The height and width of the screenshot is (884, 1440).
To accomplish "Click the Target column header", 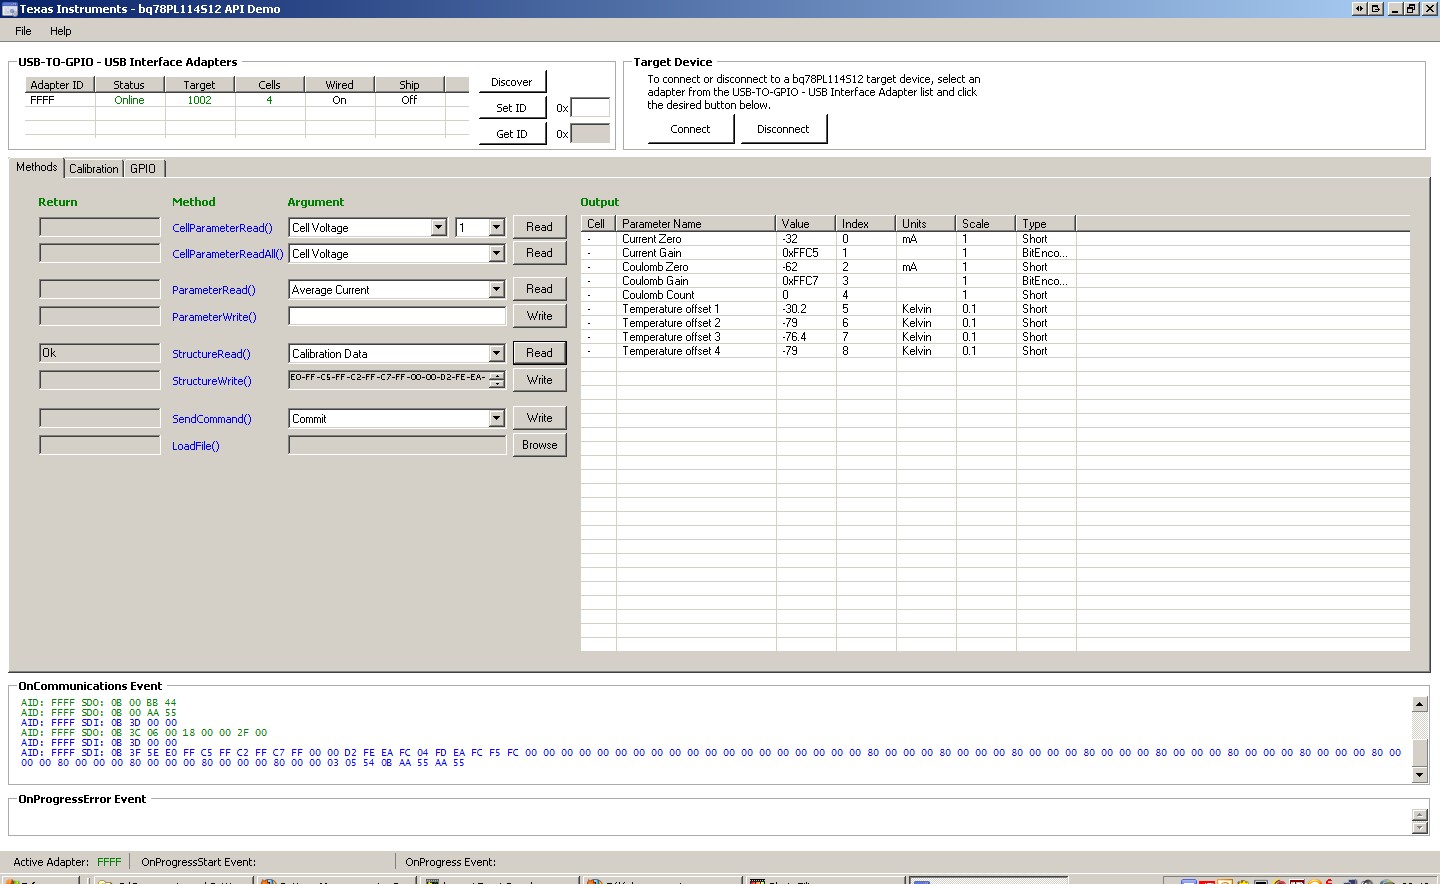I will click(x=199, y=85).
